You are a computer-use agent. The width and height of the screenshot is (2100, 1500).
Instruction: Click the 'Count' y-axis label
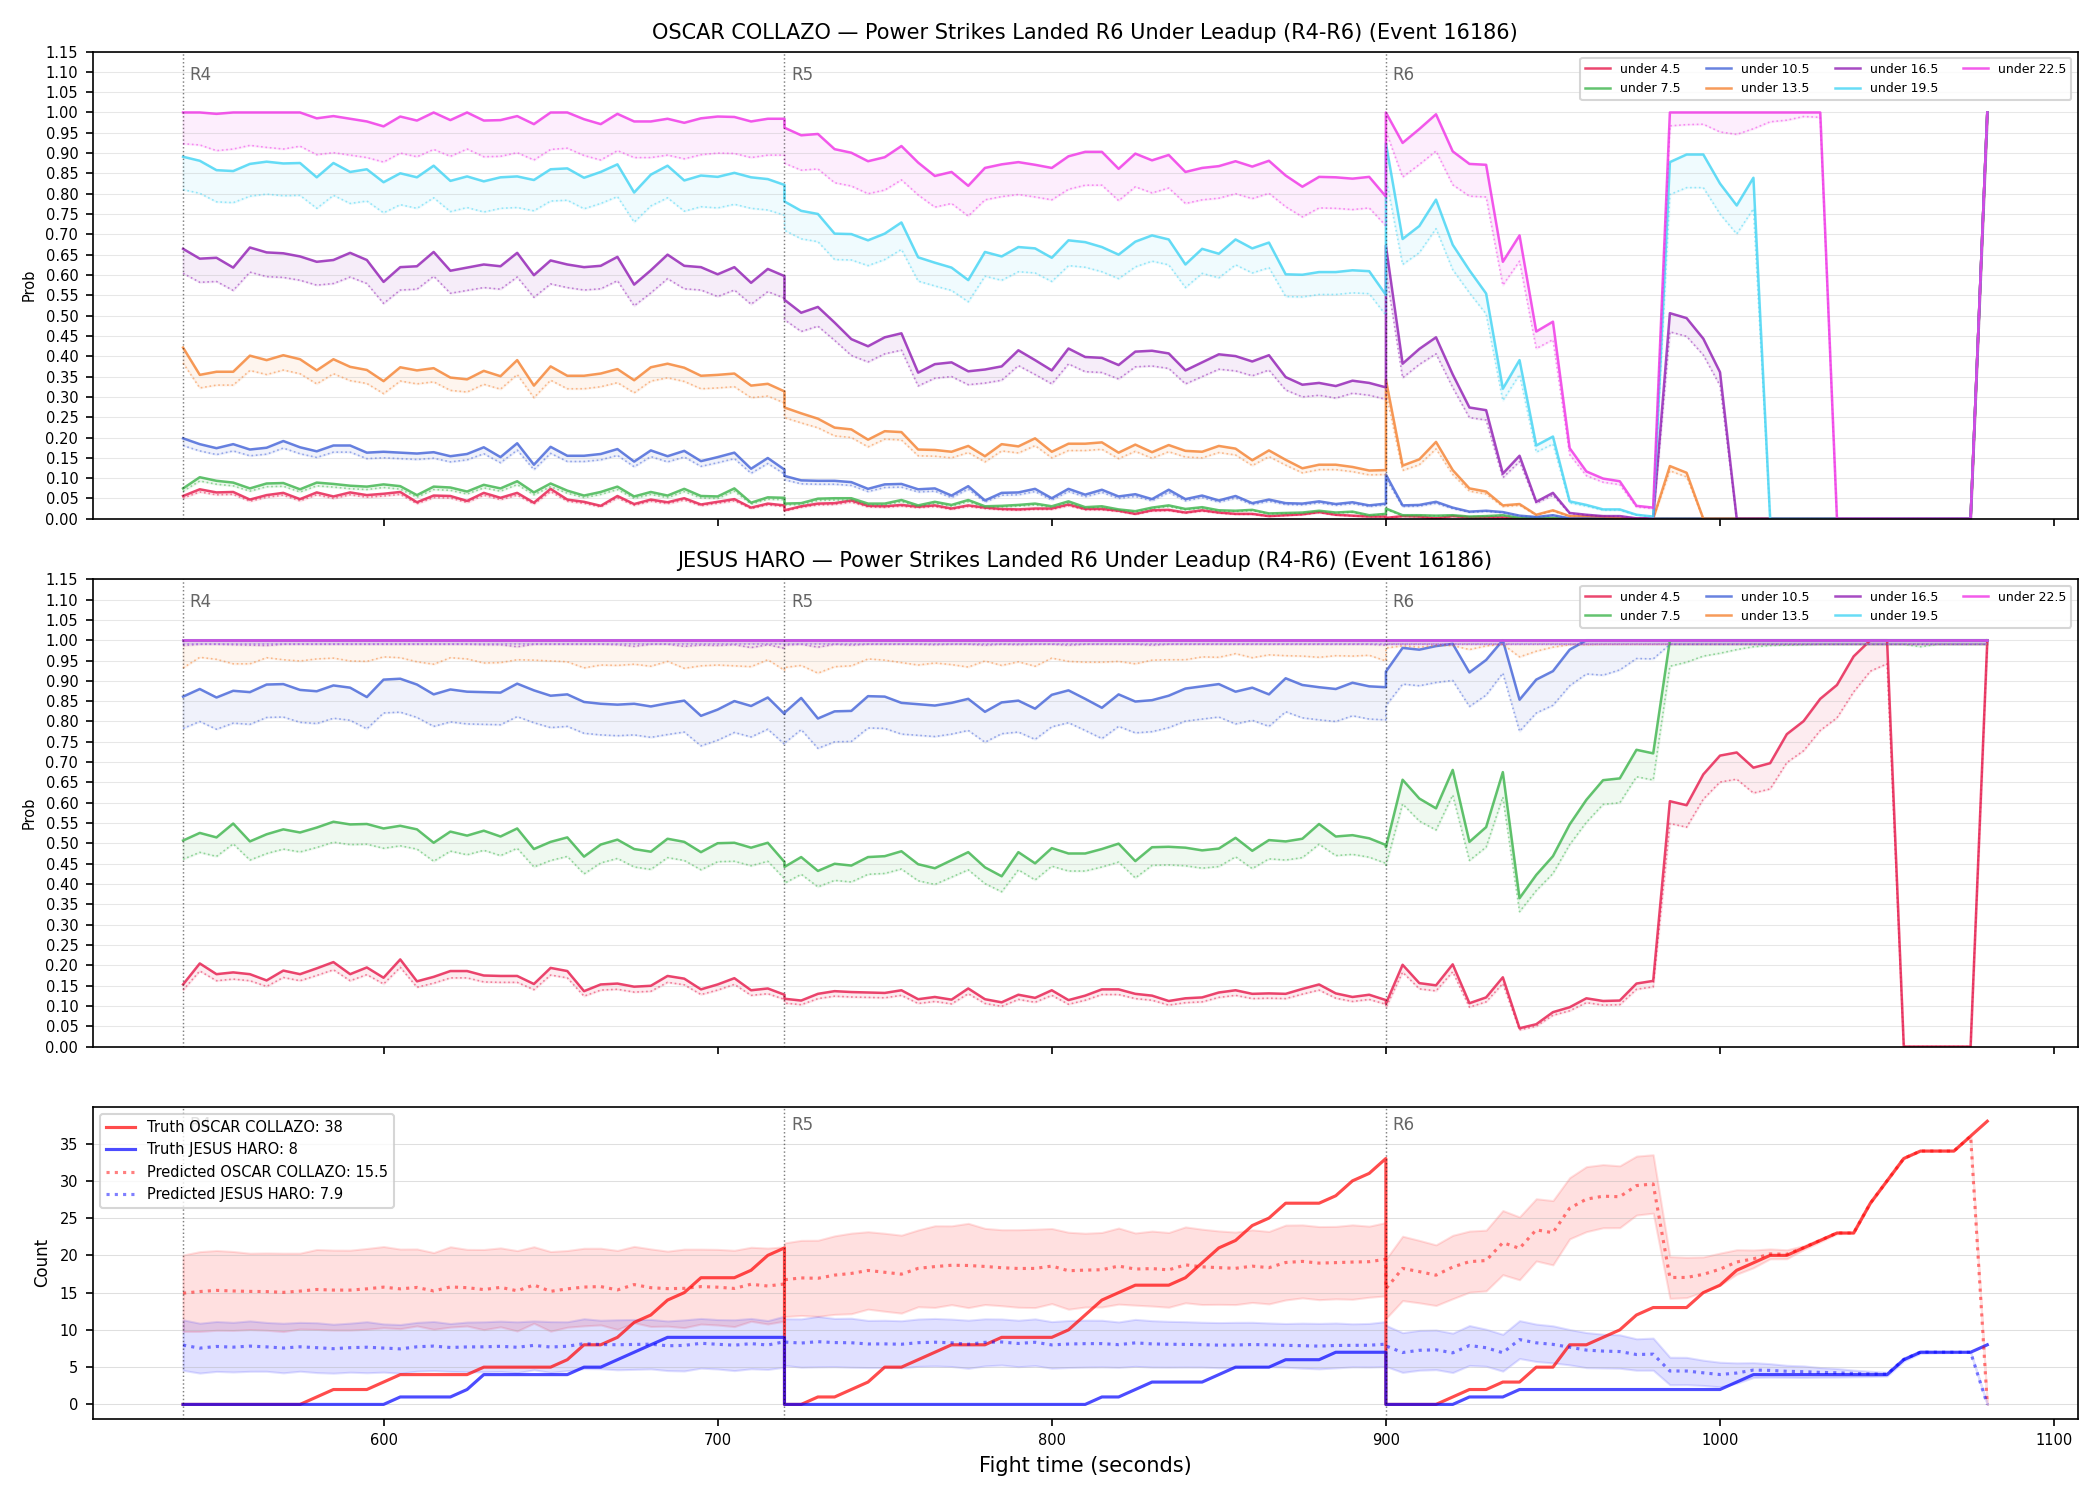[41, 1263]
